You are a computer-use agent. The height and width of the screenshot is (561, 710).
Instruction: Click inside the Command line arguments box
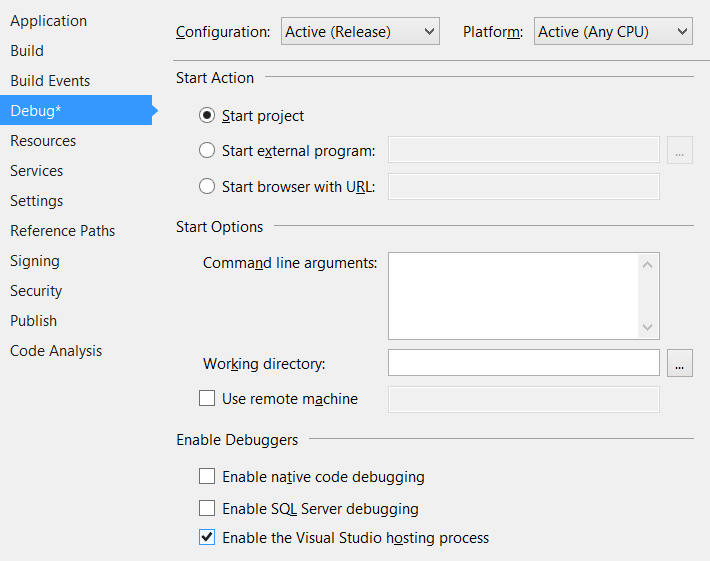(512, 296)
